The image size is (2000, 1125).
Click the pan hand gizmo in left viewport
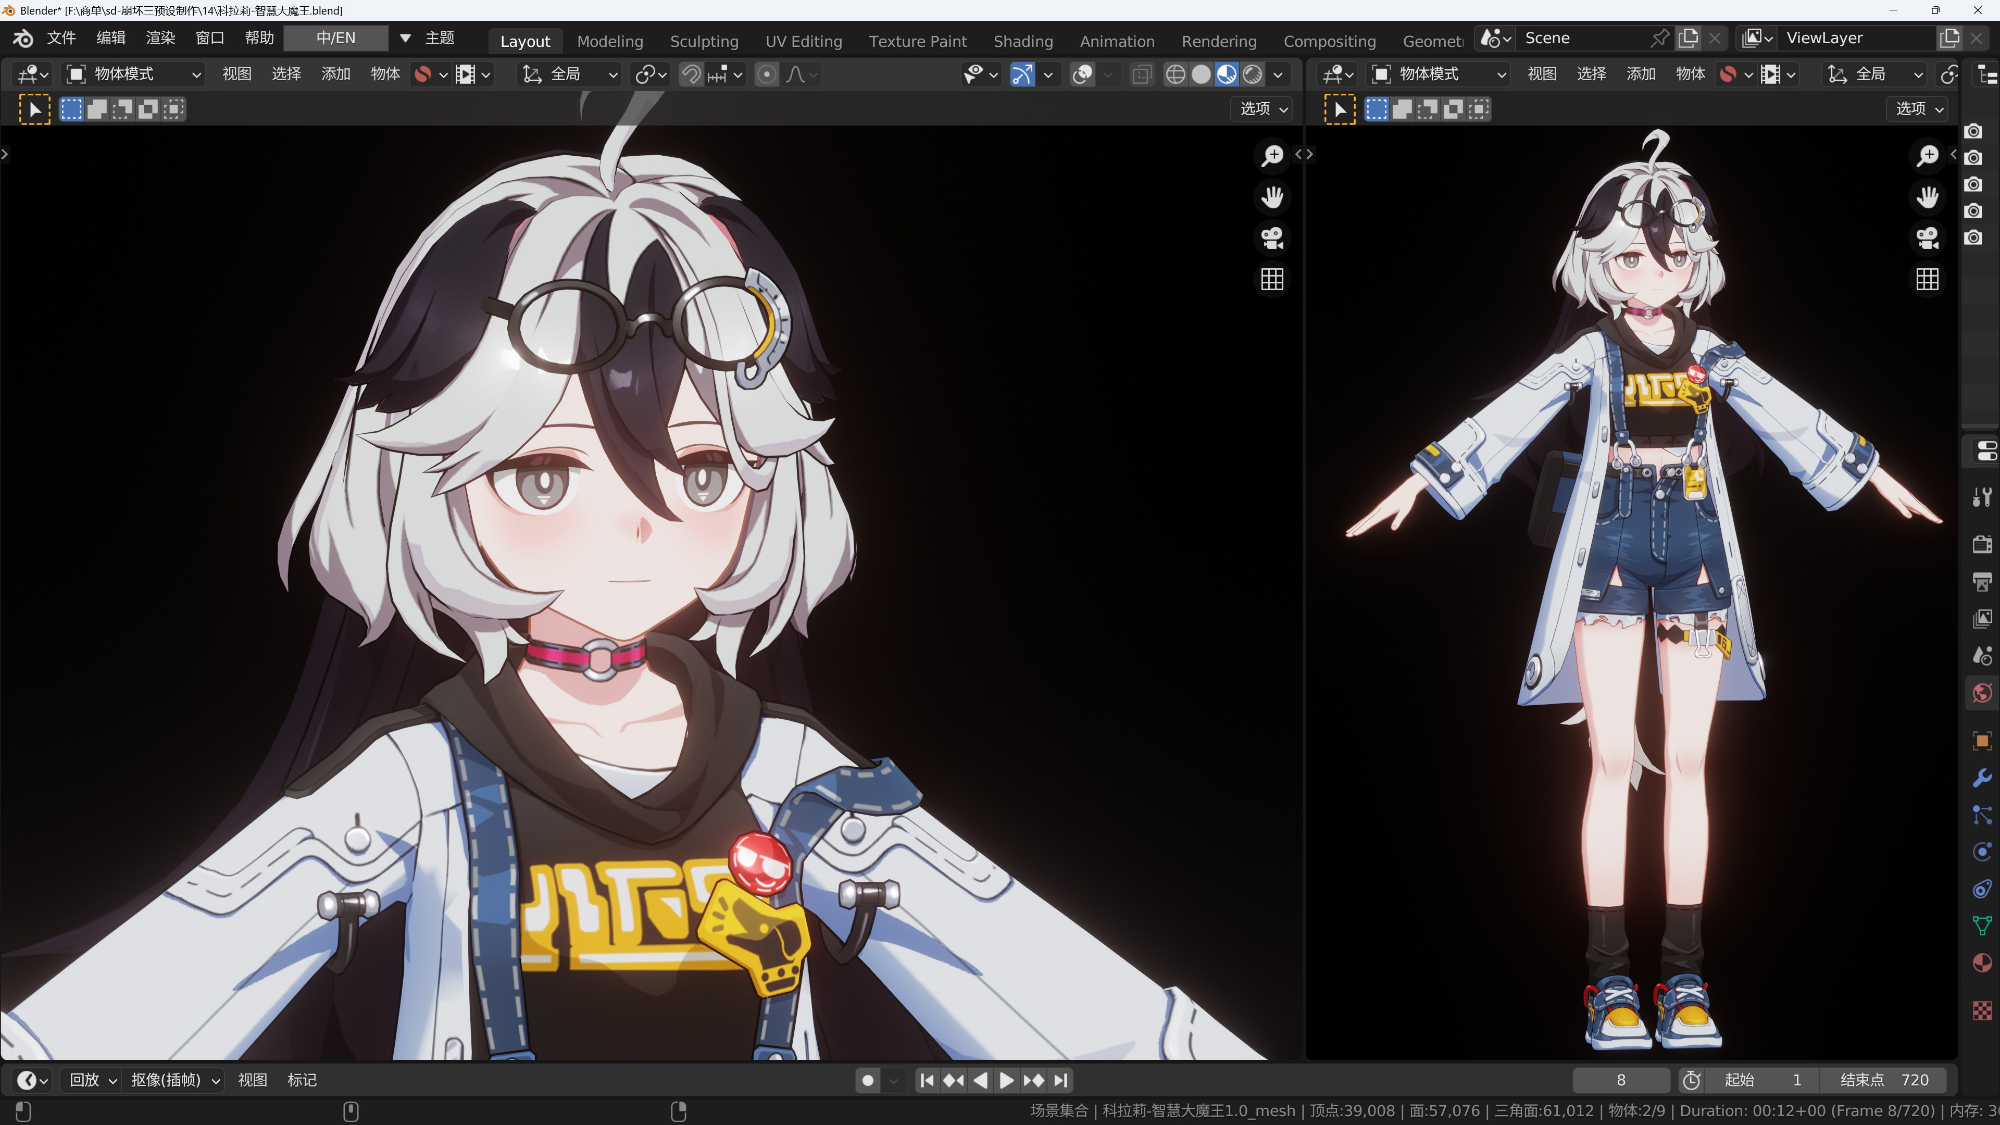[1272, 197]
